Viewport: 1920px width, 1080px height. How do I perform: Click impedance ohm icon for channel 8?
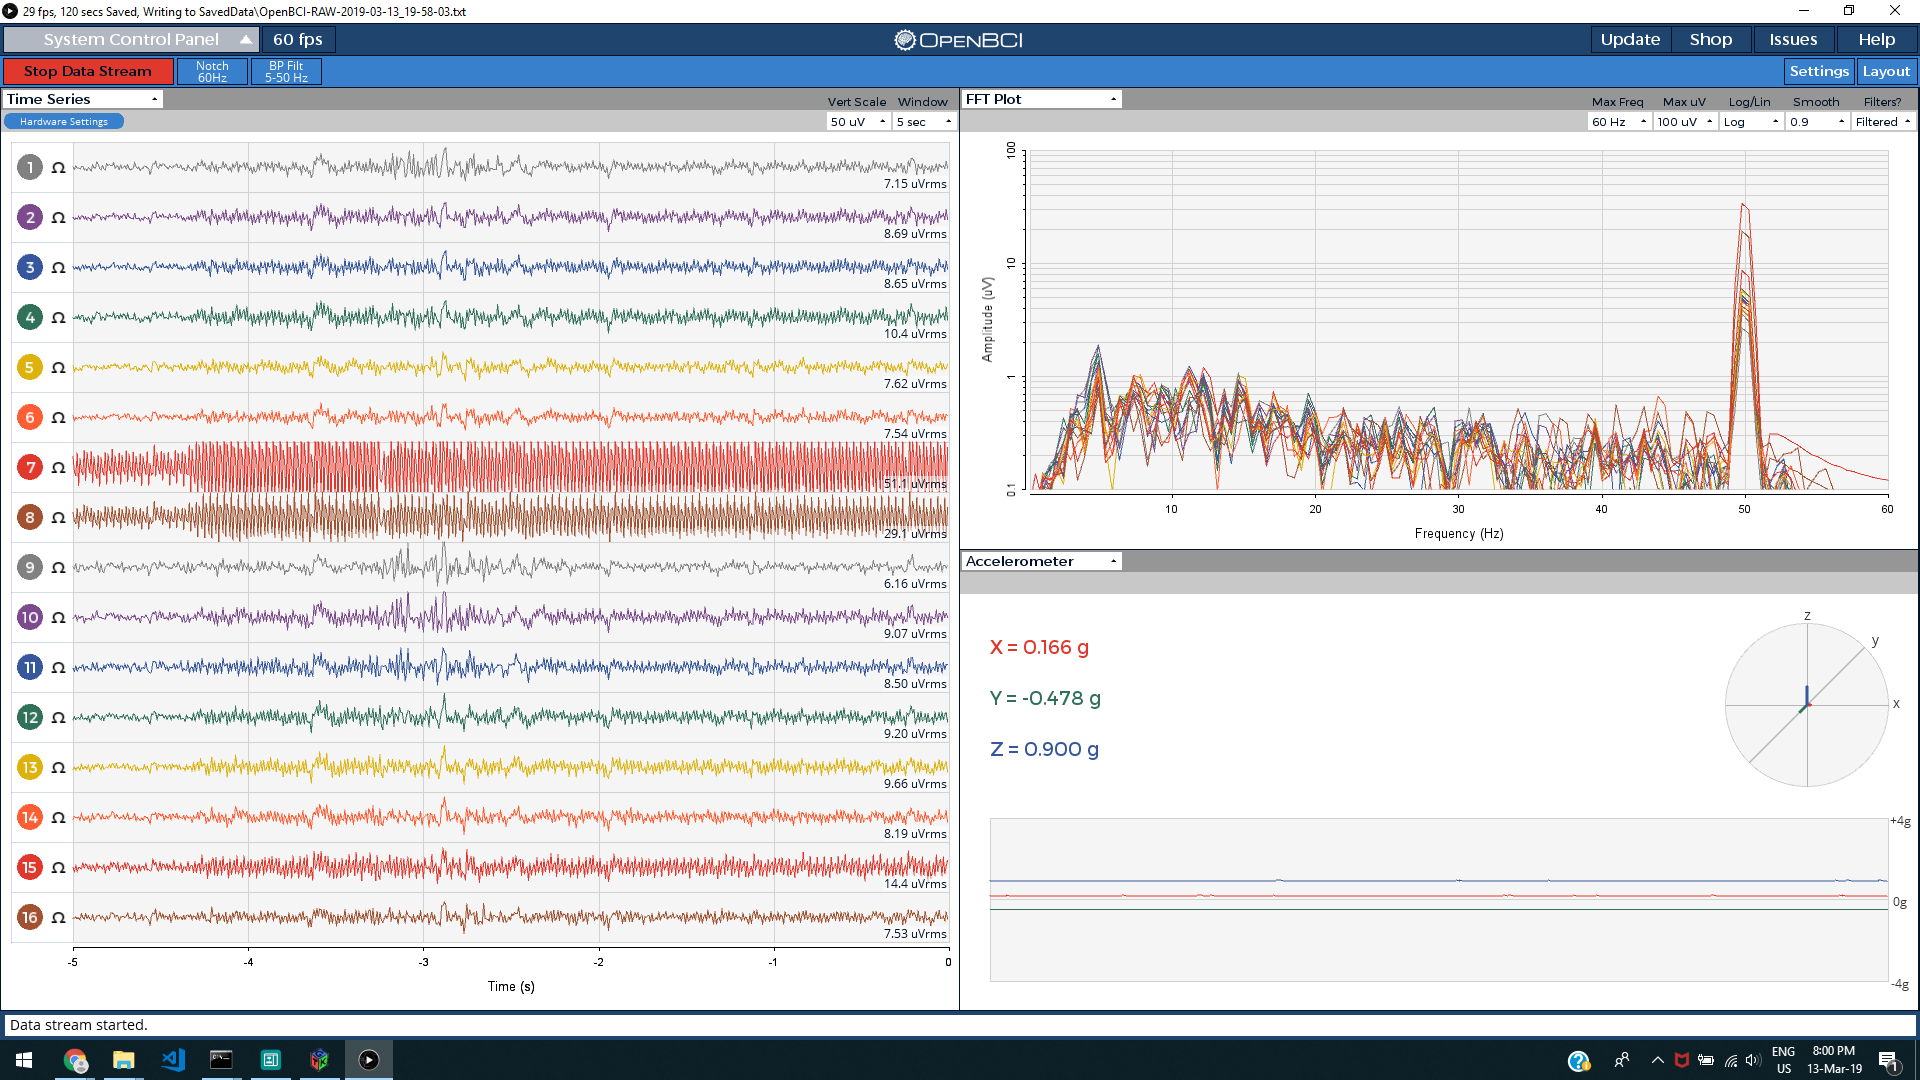point(59,518)
